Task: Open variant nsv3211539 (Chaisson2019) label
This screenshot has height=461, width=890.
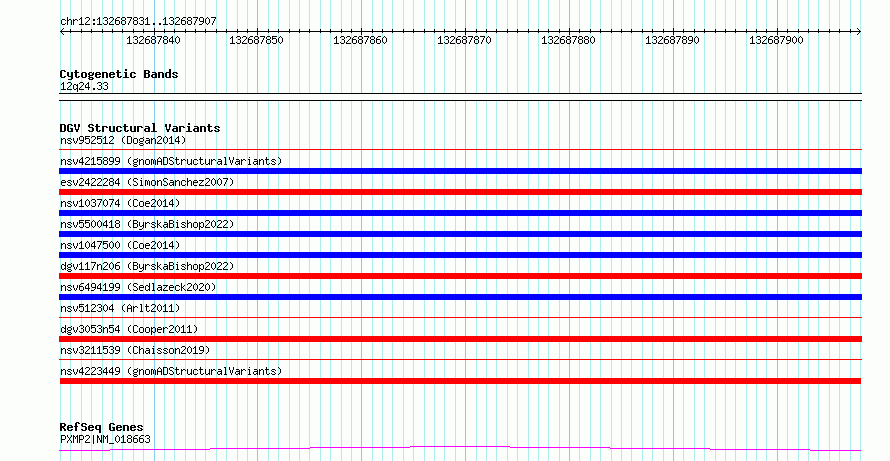Action: [135, 350]
